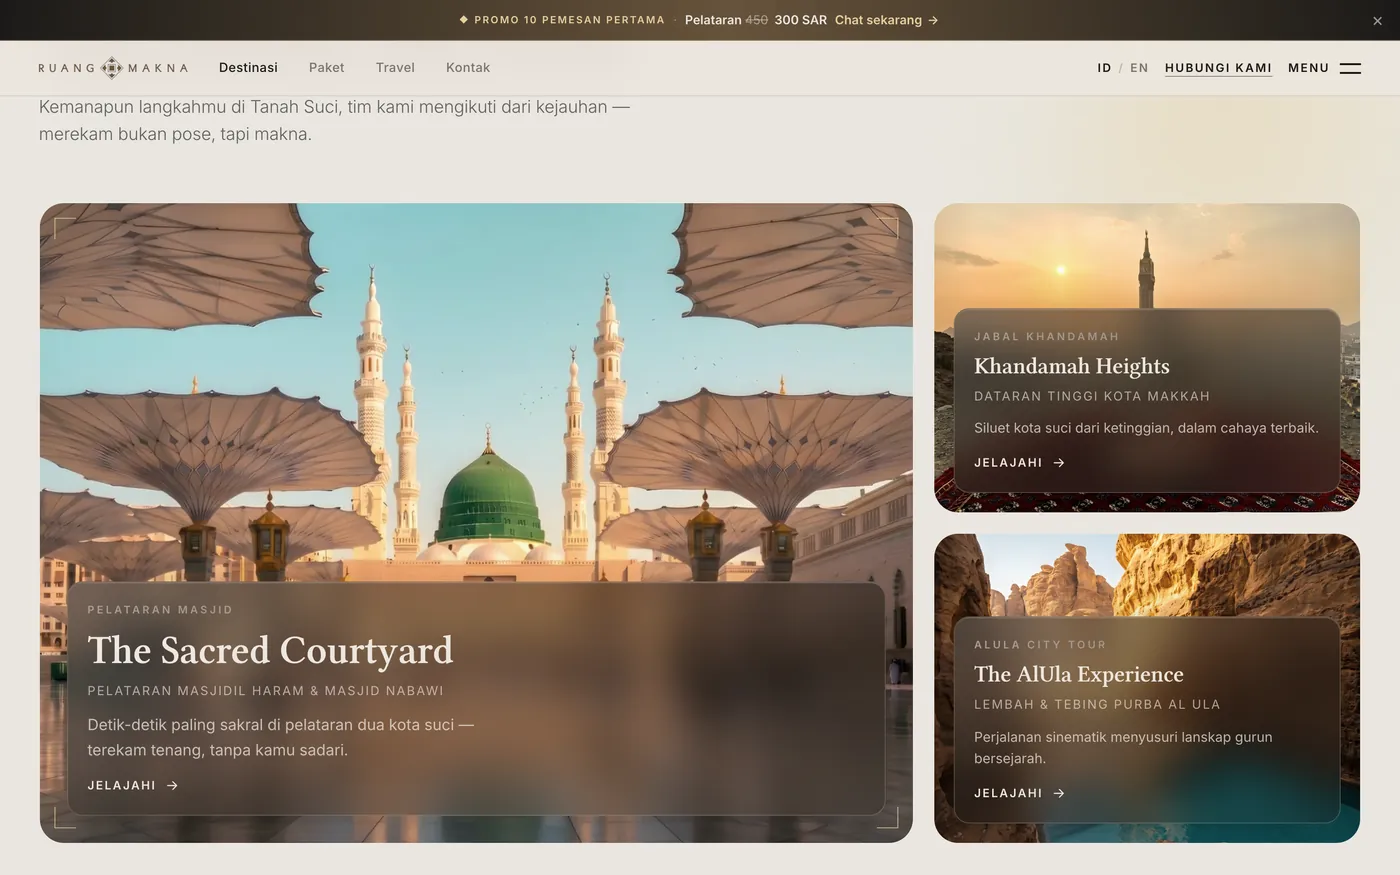This screenshot has width=1400, height=875.
Task: Click the 'ALULA CITY TOUR' label
Action: [1040, 645]
